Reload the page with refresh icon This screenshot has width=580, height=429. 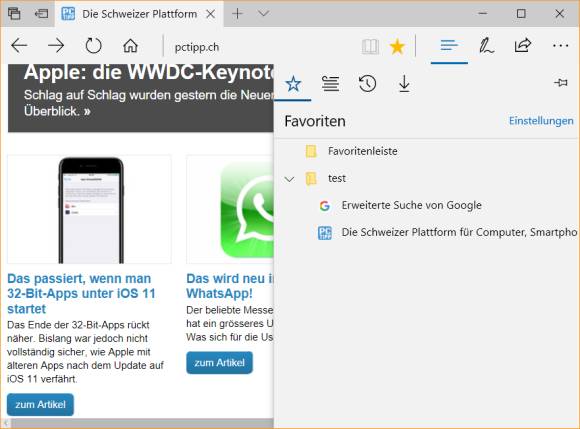pyautogui.click(x=93, y=46)
